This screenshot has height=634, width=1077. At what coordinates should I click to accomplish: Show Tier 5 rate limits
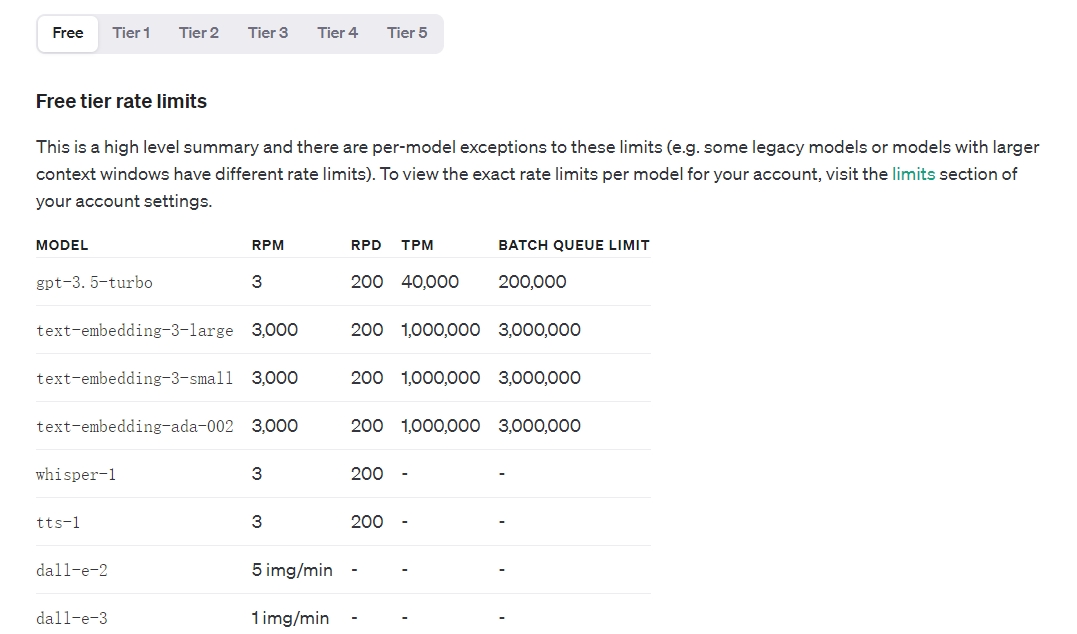(x=407, y=33)
